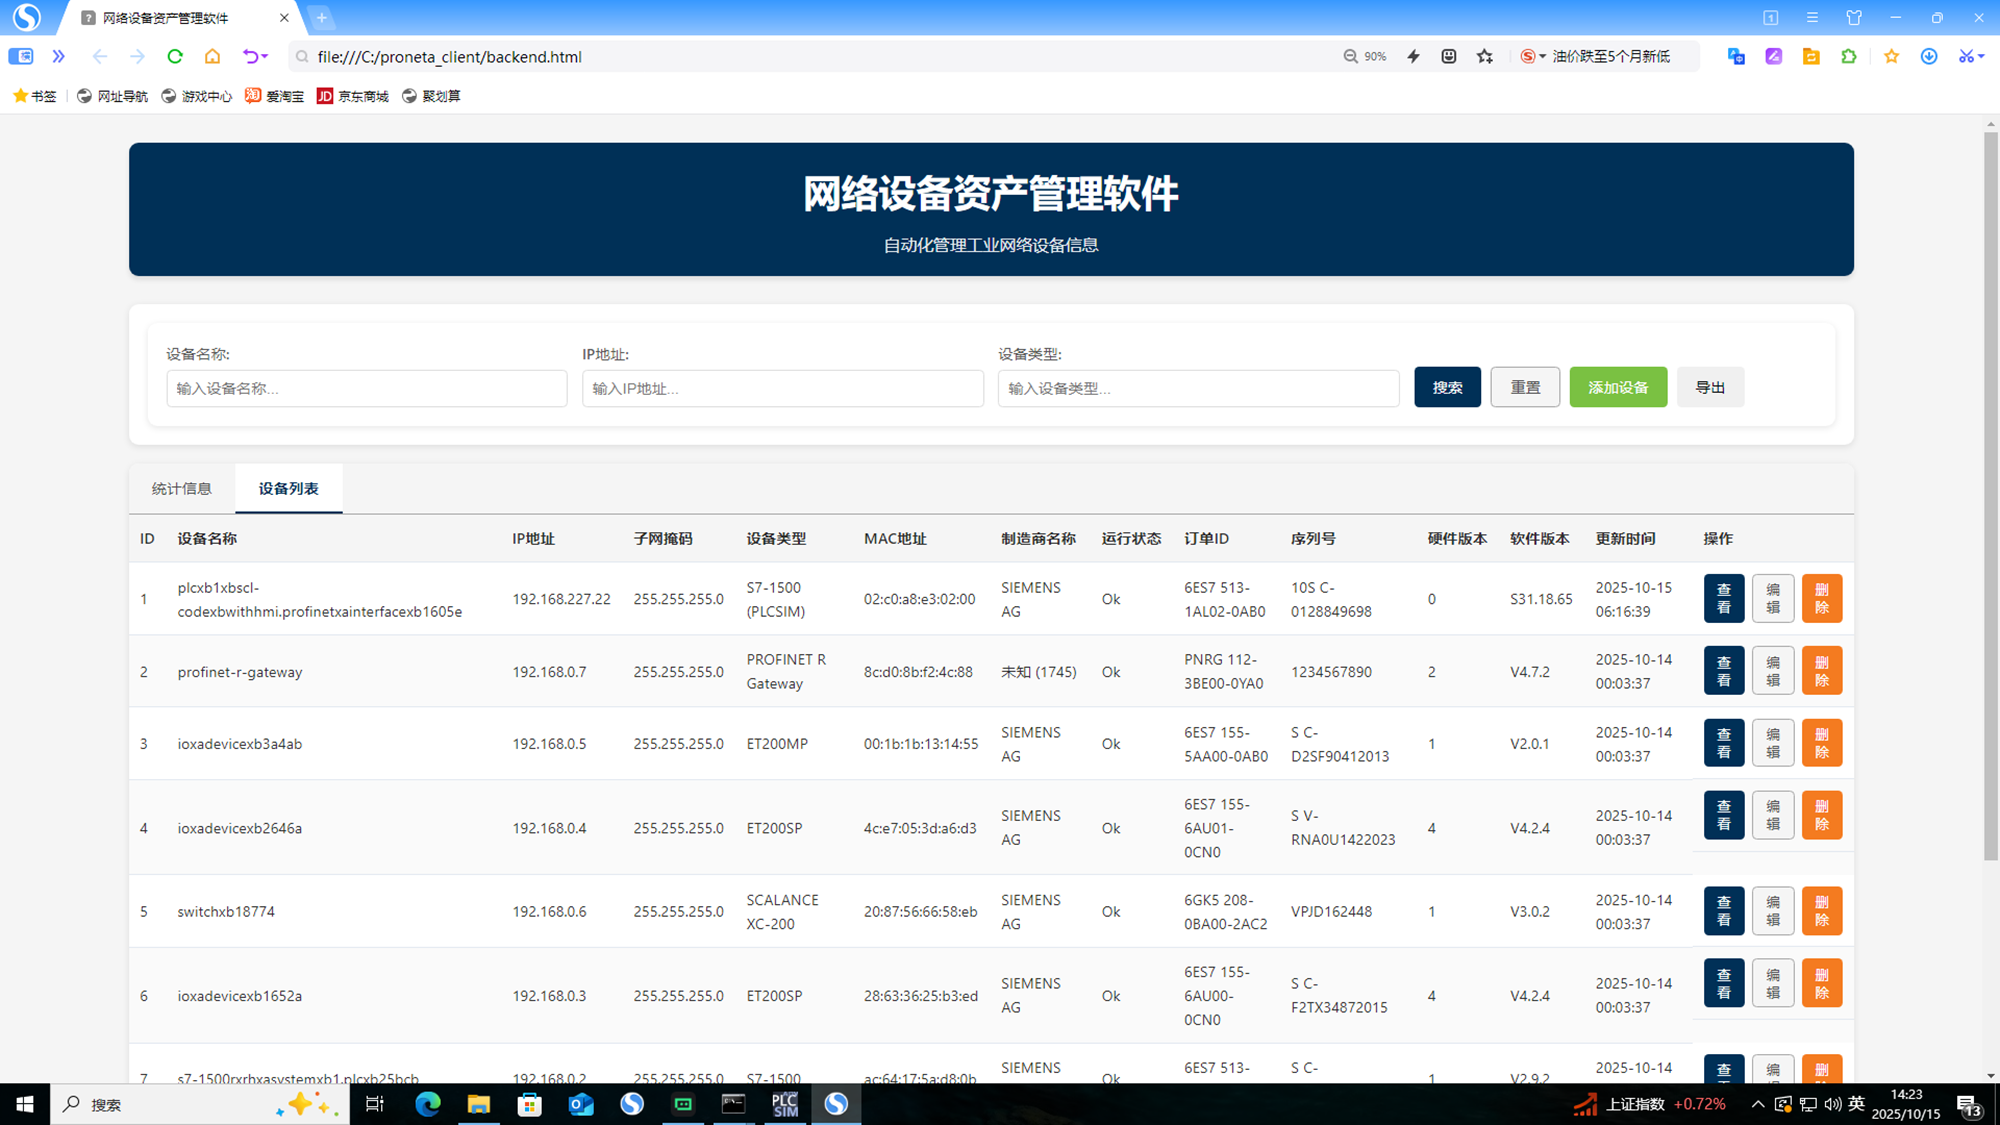The width and height of the screenshot is (2000, 1125).
Task: Delete the switchxb18774 device row
Action: click(1821, 911)
